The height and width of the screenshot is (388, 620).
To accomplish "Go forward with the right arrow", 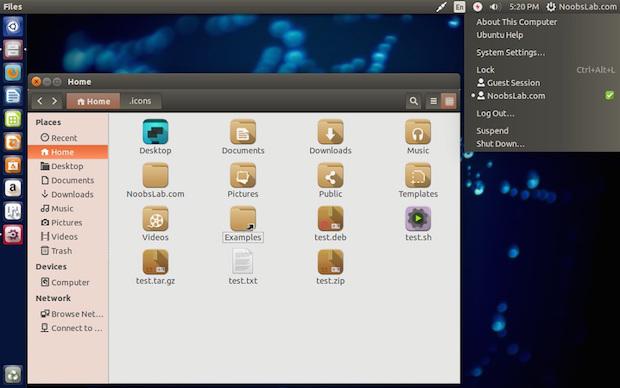I will (55, 101).
